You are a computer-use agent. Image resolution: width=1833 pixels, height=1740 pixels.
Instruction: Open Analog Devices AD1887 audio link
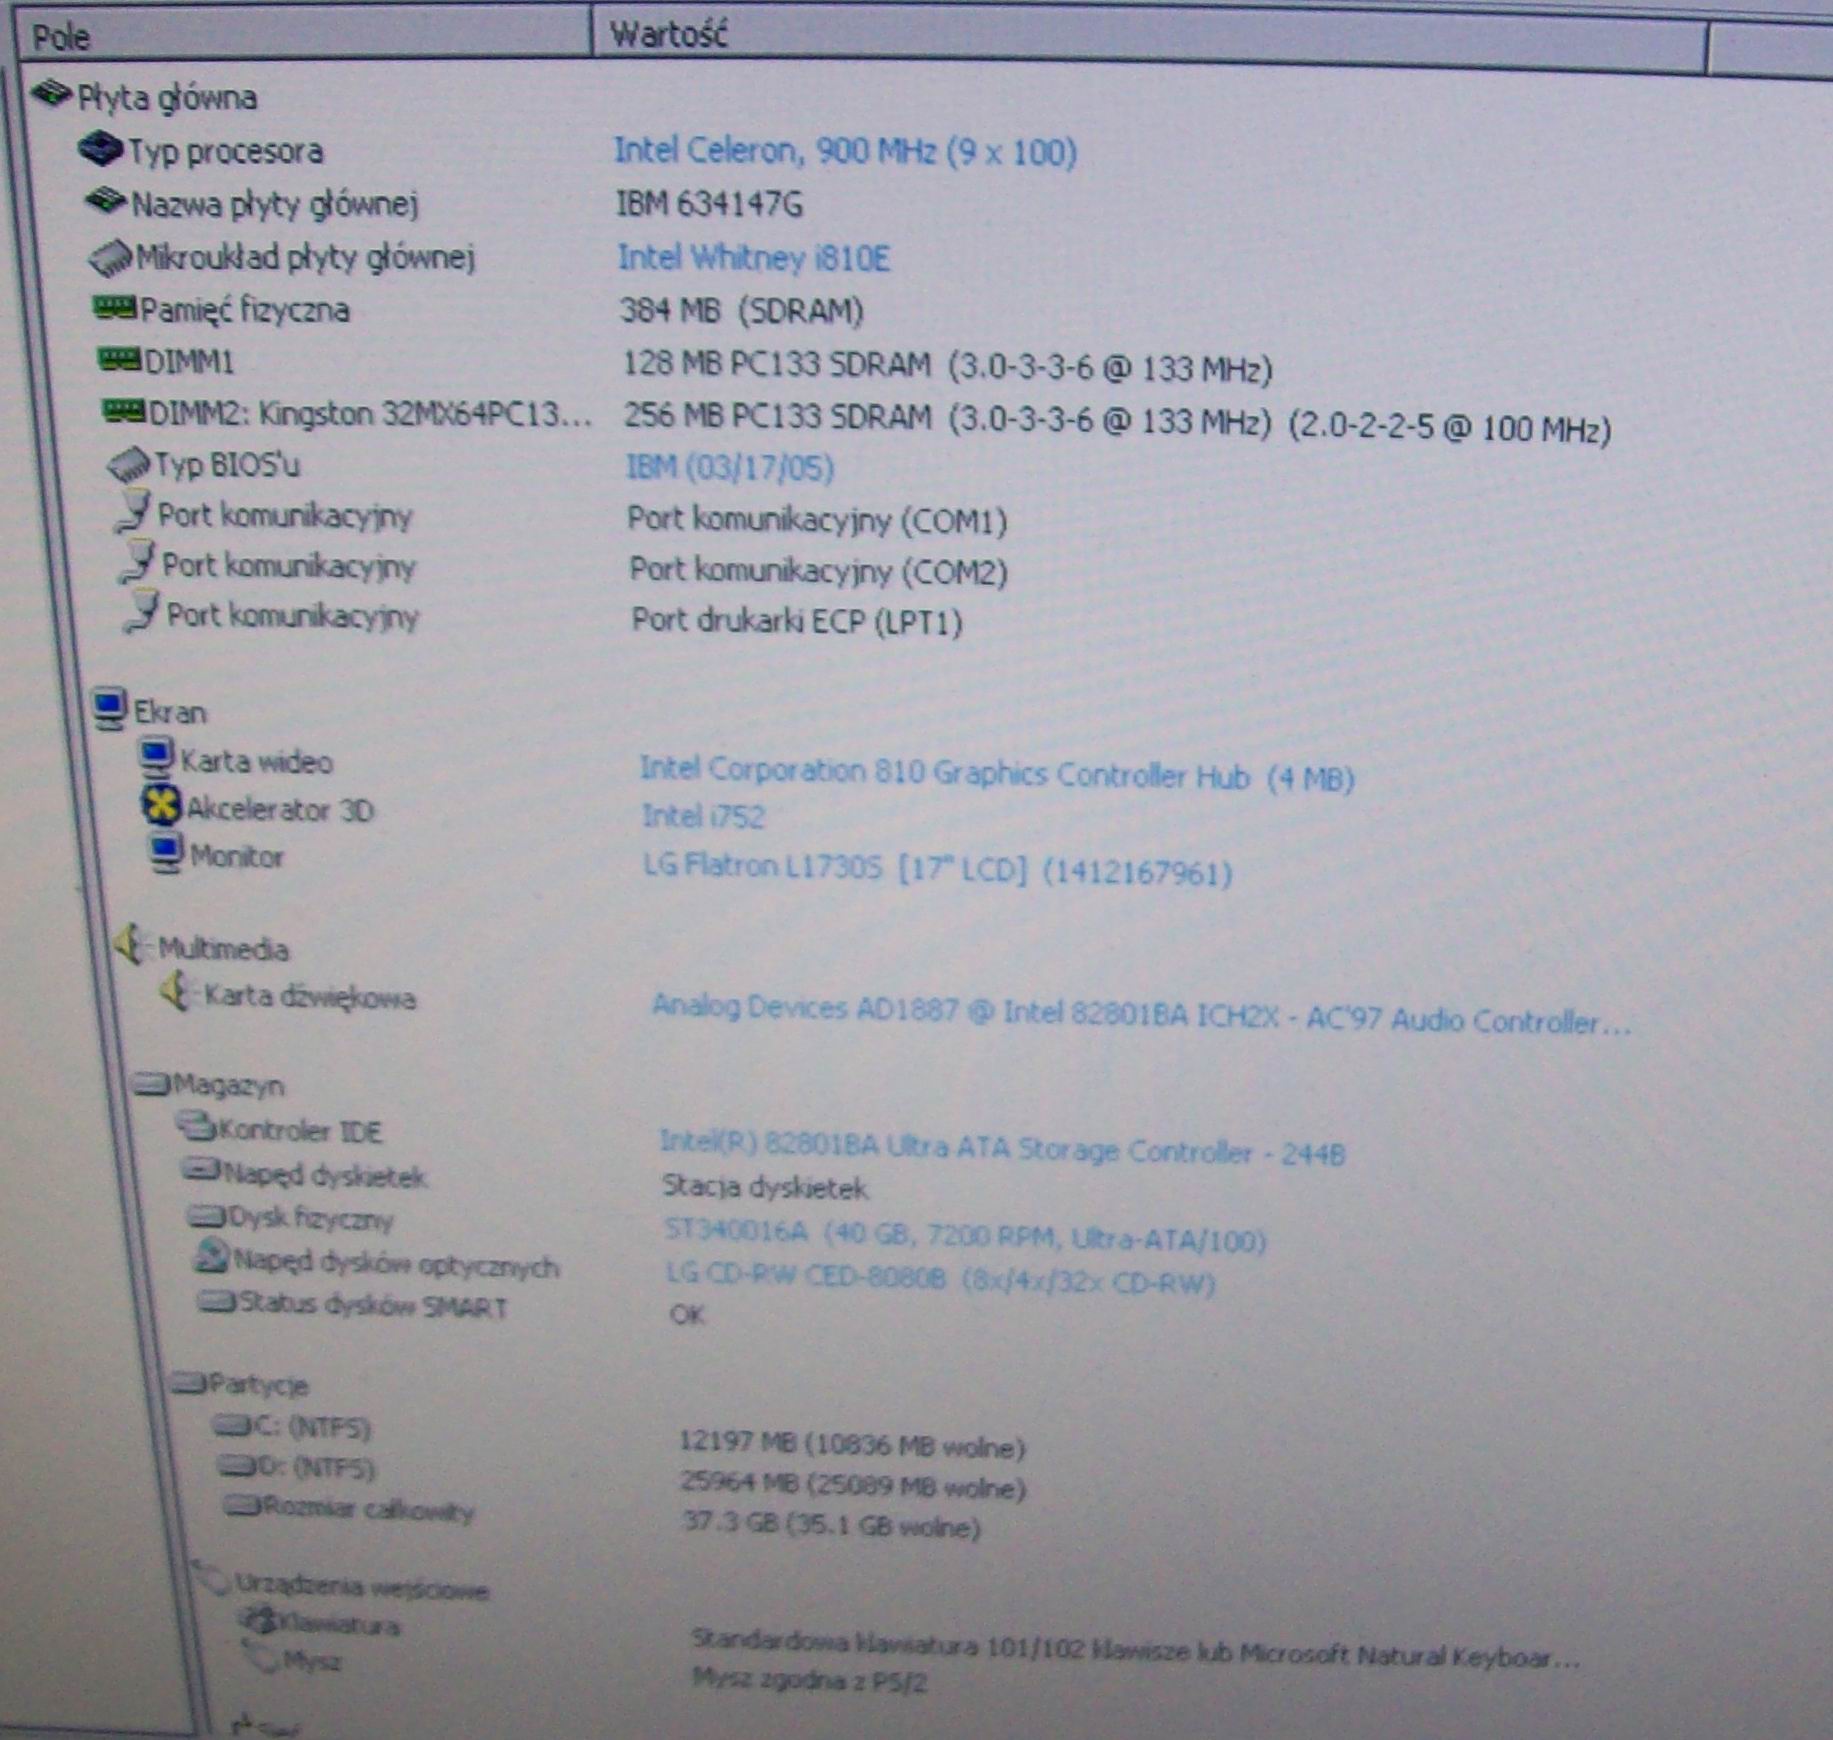tap(1141, 1013)
